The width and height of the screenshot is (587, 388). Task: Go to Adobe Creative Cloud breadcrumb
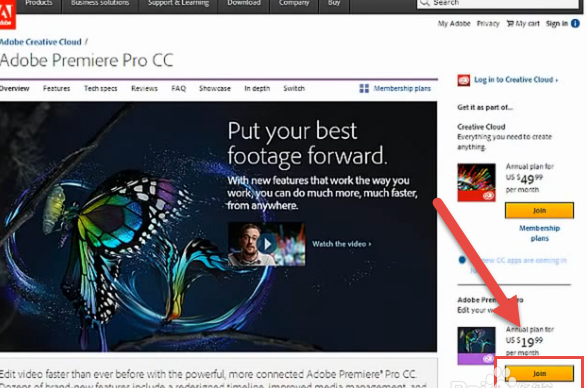pyautogui.click(x=40, y=42)
